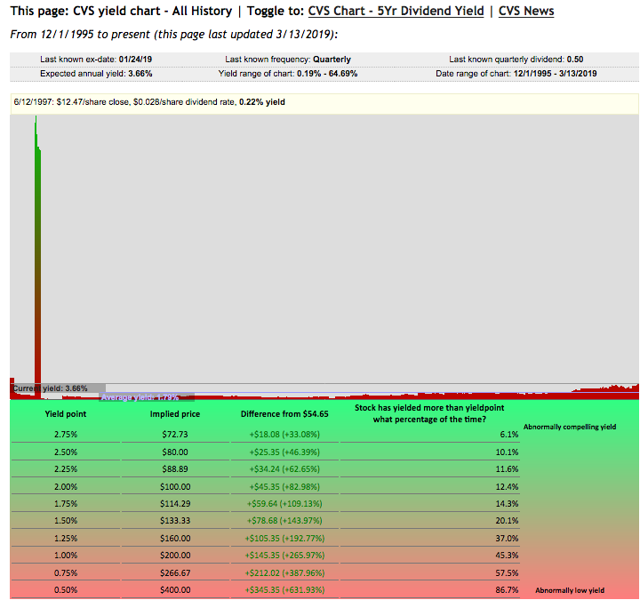Click the $133.33 implied price cell
This screenshot has height=600, width=640.
pyautogui.click(x=175, y=521)
